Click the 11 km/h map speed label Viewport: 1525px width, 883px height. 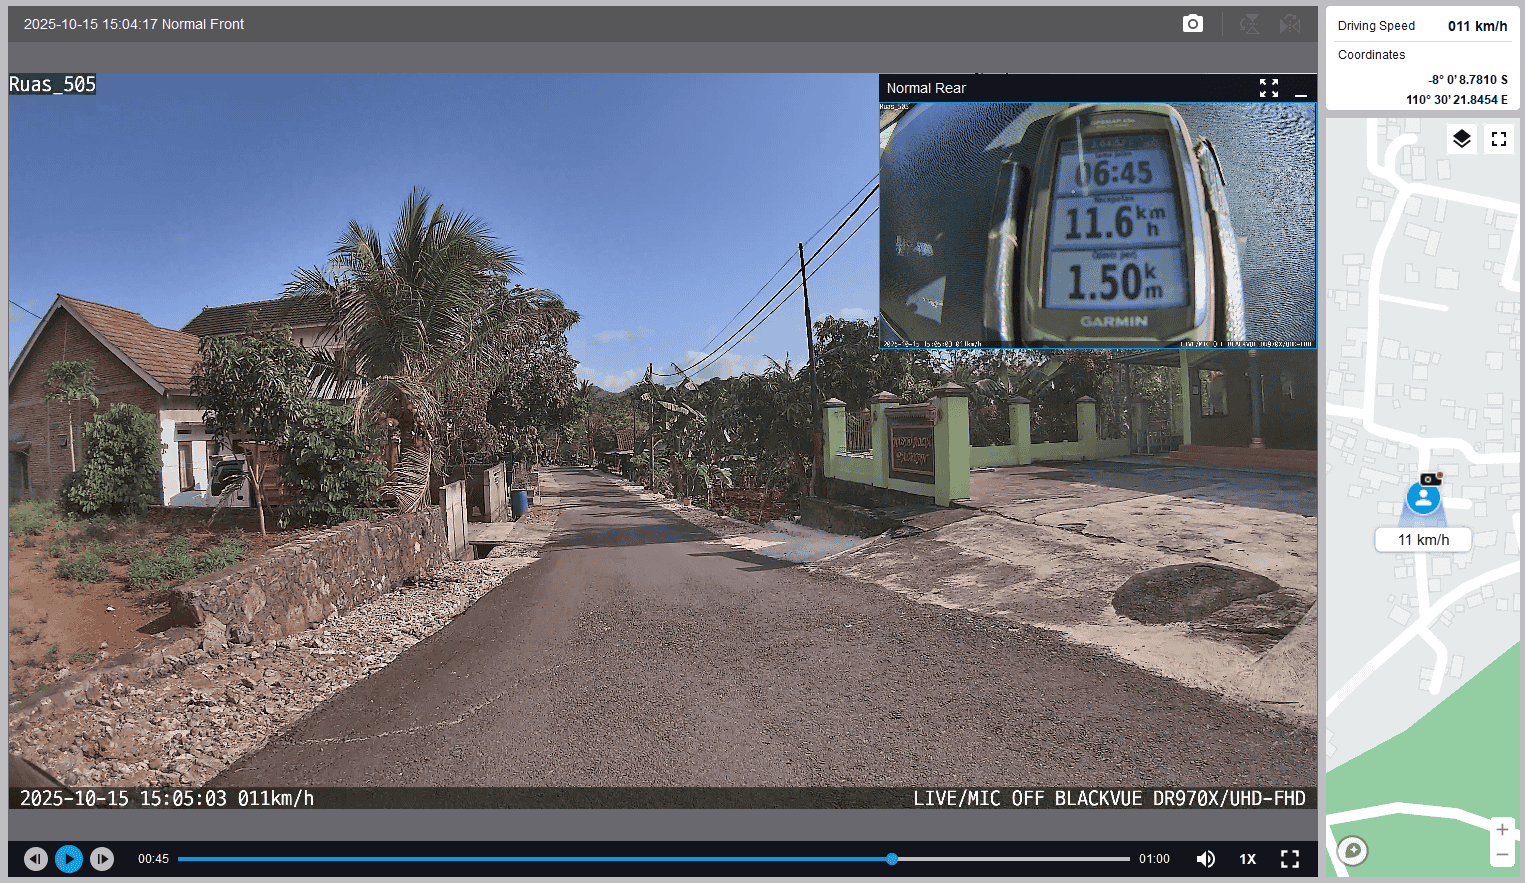point(1423,540)
